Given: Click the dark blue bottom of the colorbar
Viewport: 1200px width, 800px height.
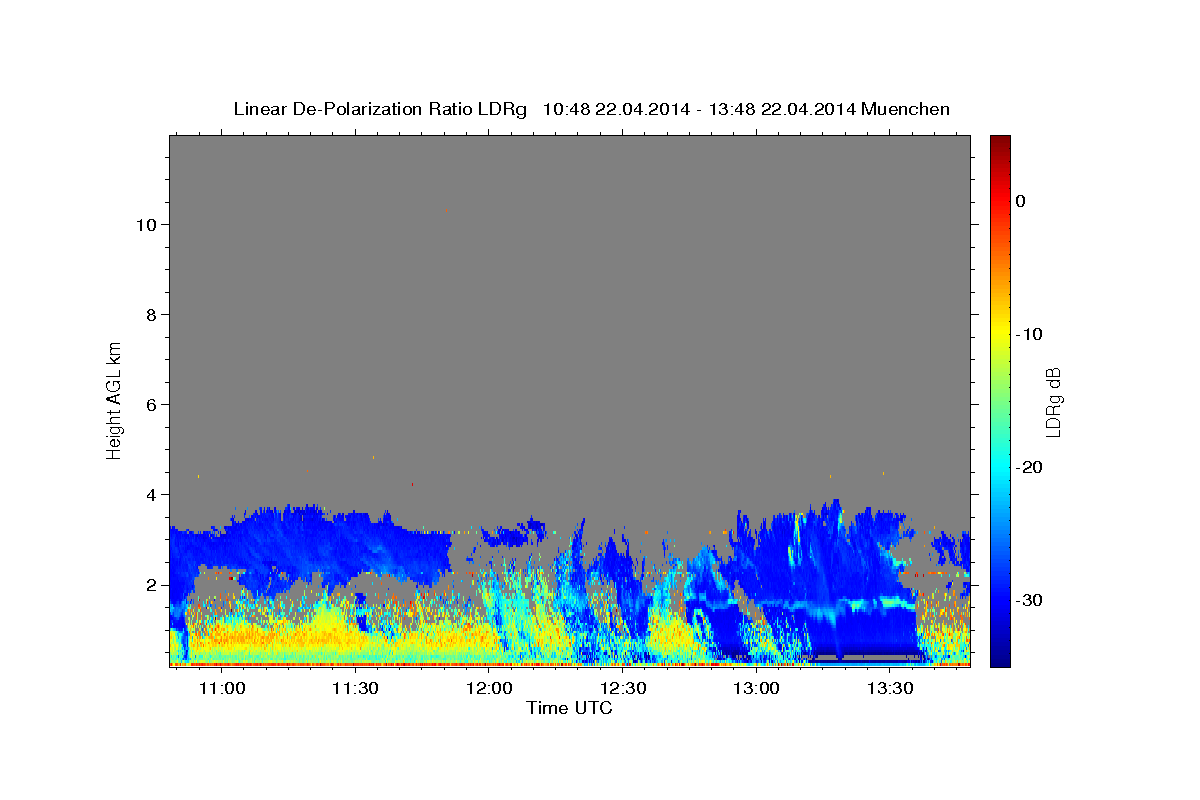Looking at the screenshot, I should tap(1000, 655).
